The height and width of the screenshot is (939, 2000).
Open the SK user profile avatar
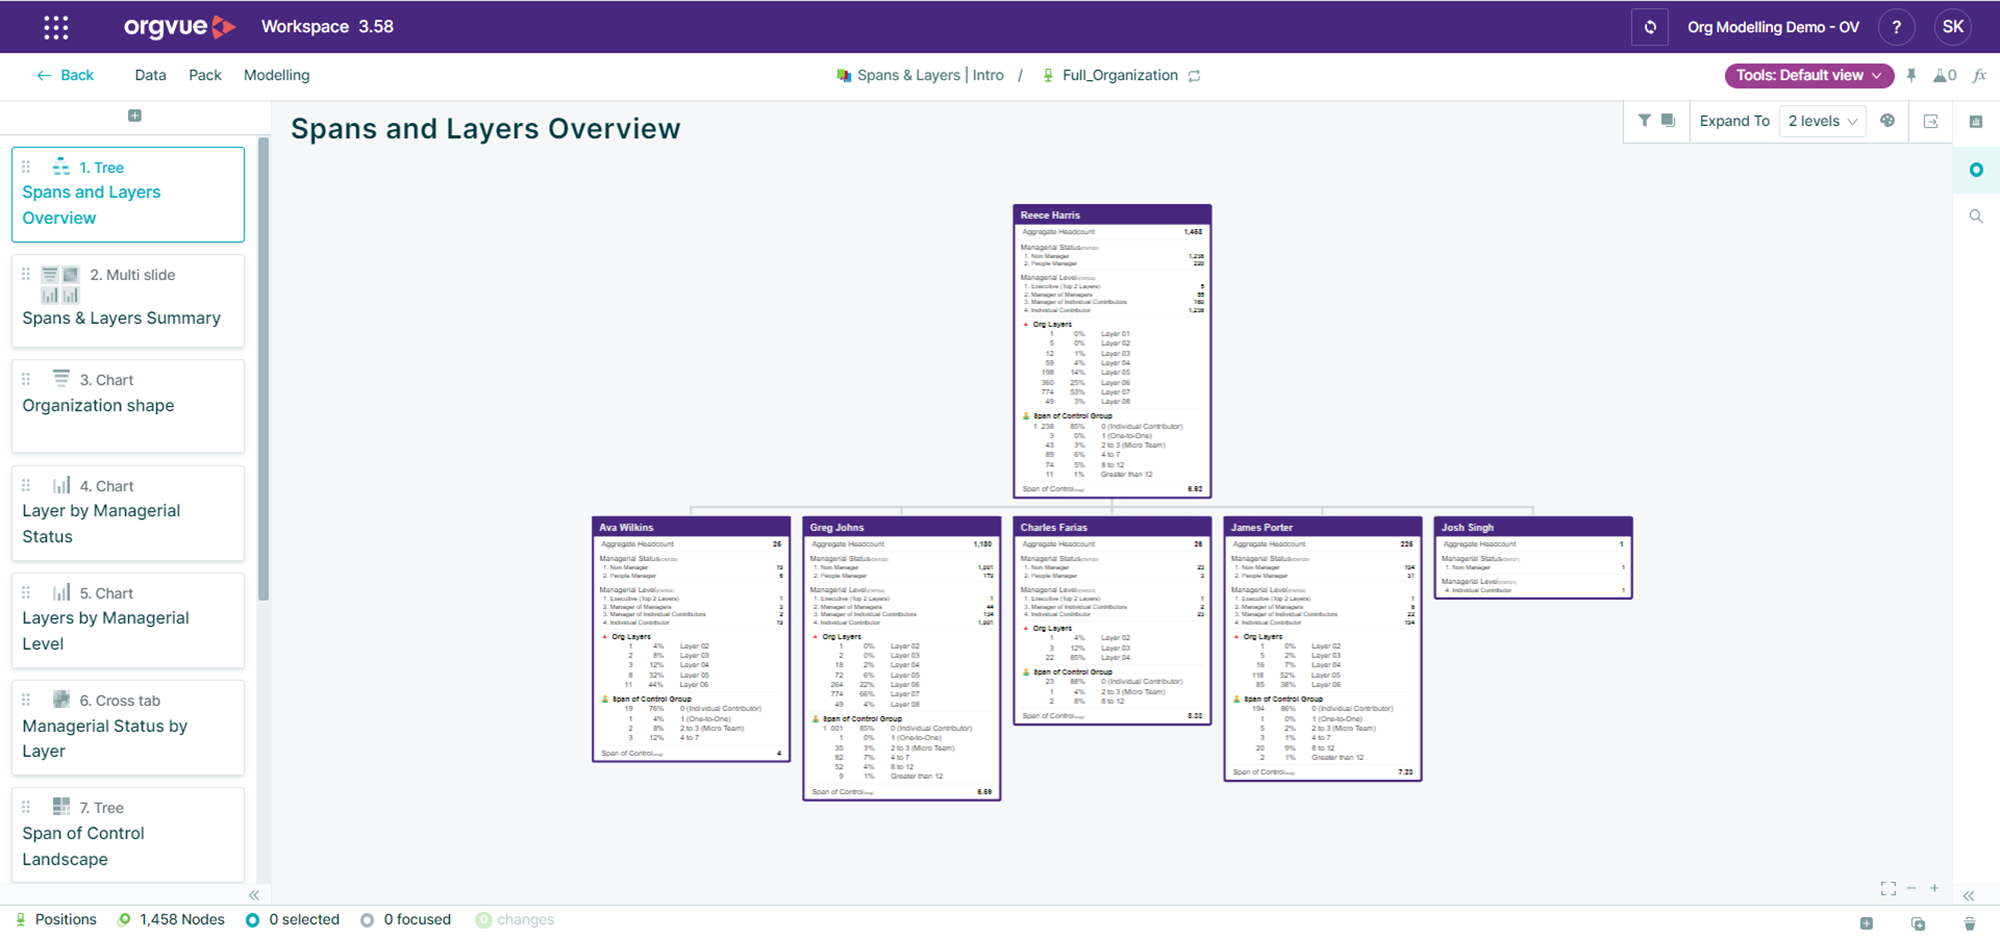pyautogui.click(x=1953, y=27)
